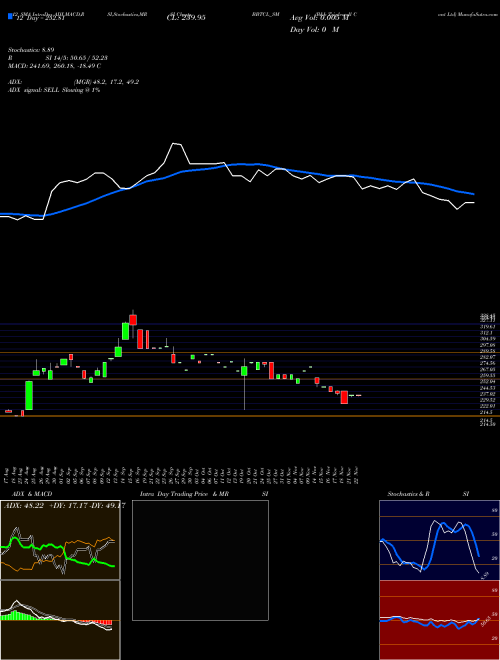
Task: Click the red MACD histogram bars
Action: click(101, 622)
